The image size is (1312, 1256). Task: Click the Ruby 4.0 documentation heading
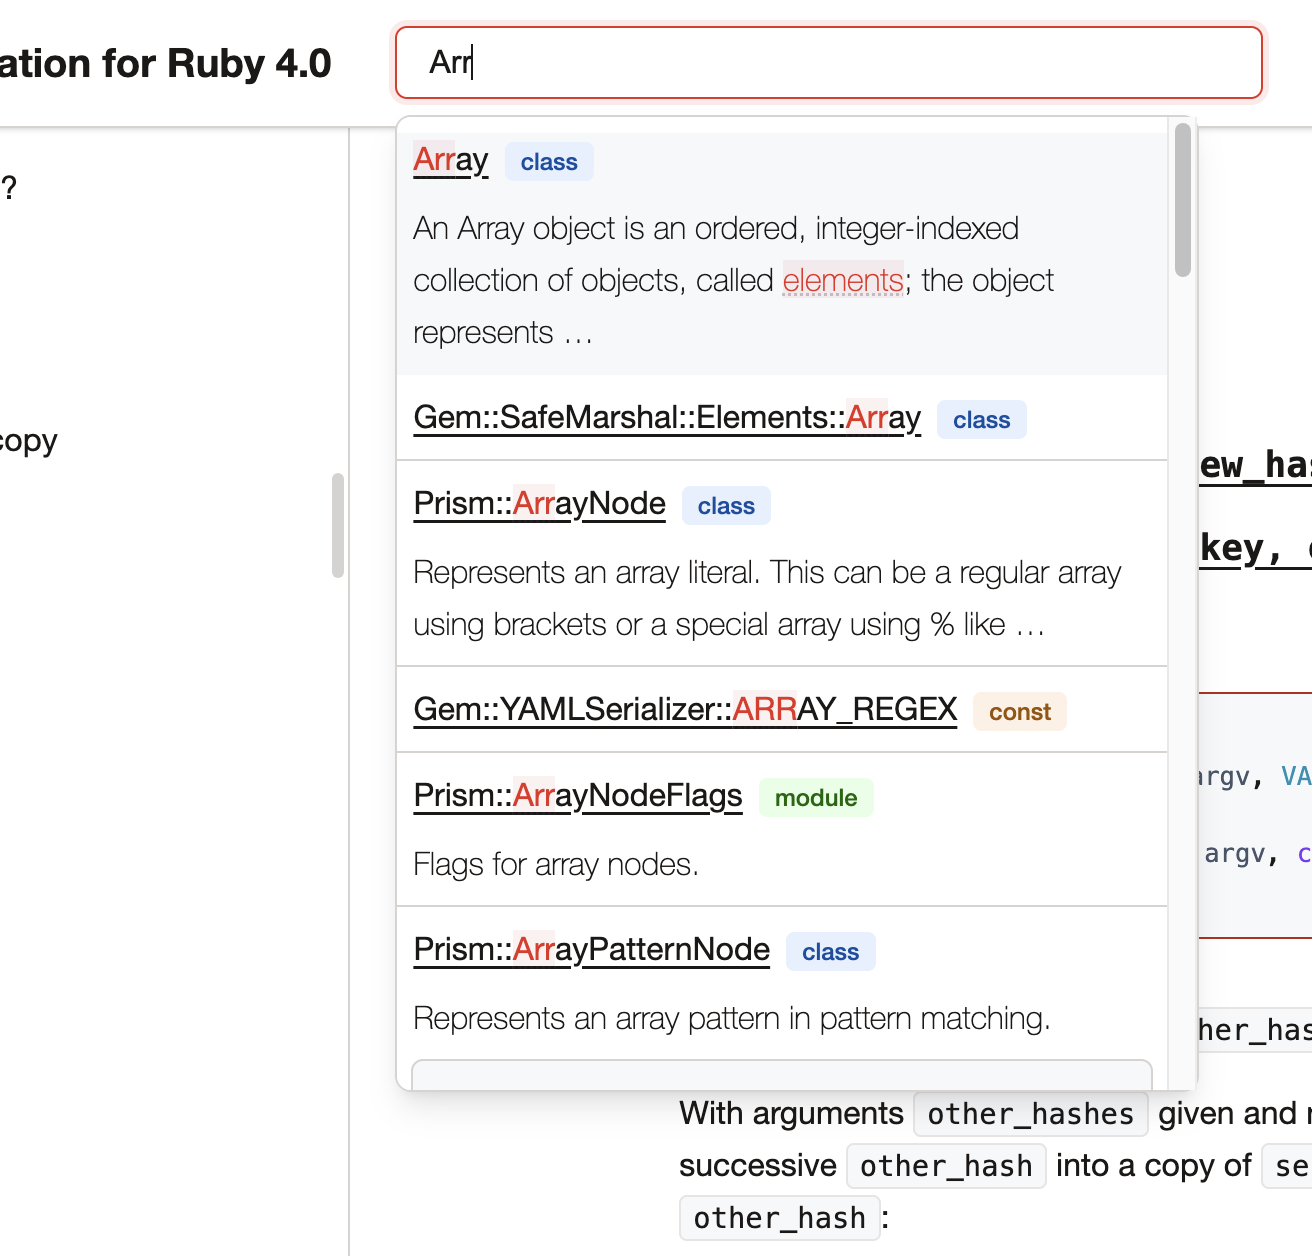tap(165, 62)
